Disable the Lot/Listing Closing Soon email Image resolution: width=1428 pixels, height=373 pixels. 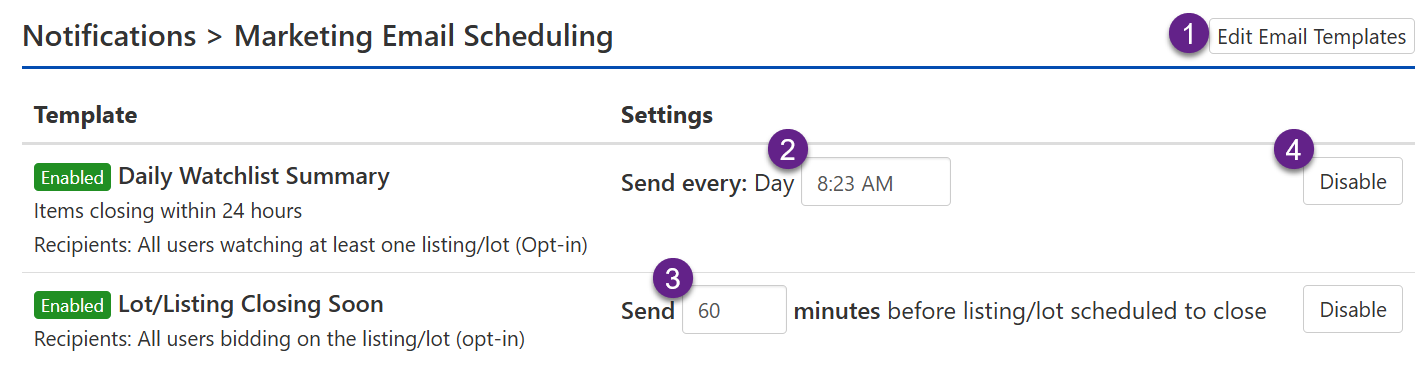click(x=1353, y=310)
